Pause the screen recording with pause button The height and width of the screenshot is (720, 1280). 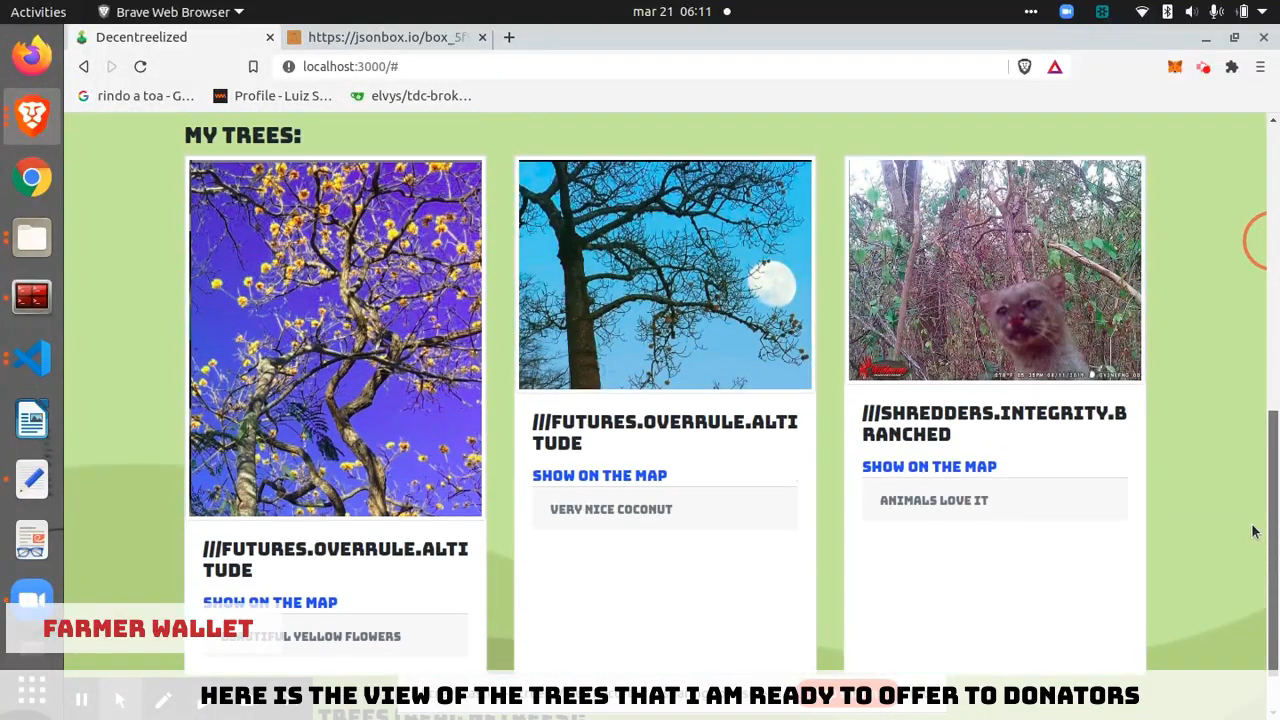coord(82,700)
